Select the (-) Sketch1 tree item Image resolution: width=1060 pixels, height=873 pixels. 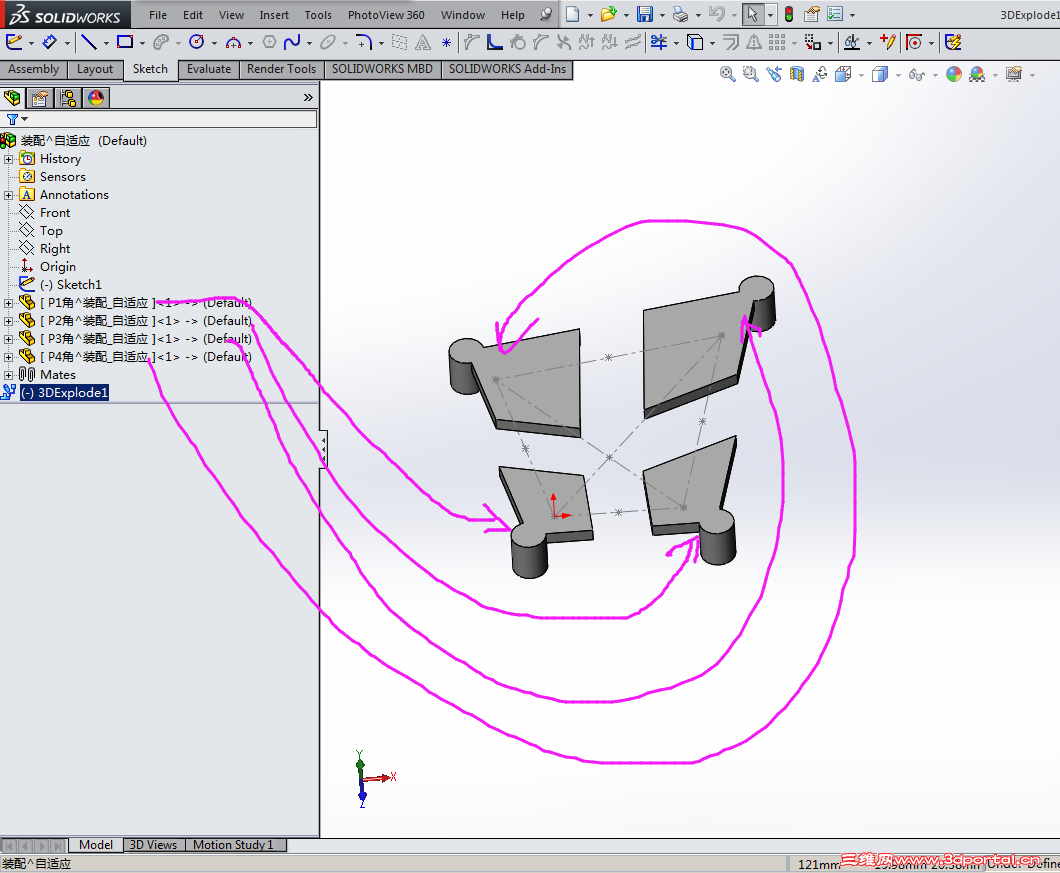point(70,285)
